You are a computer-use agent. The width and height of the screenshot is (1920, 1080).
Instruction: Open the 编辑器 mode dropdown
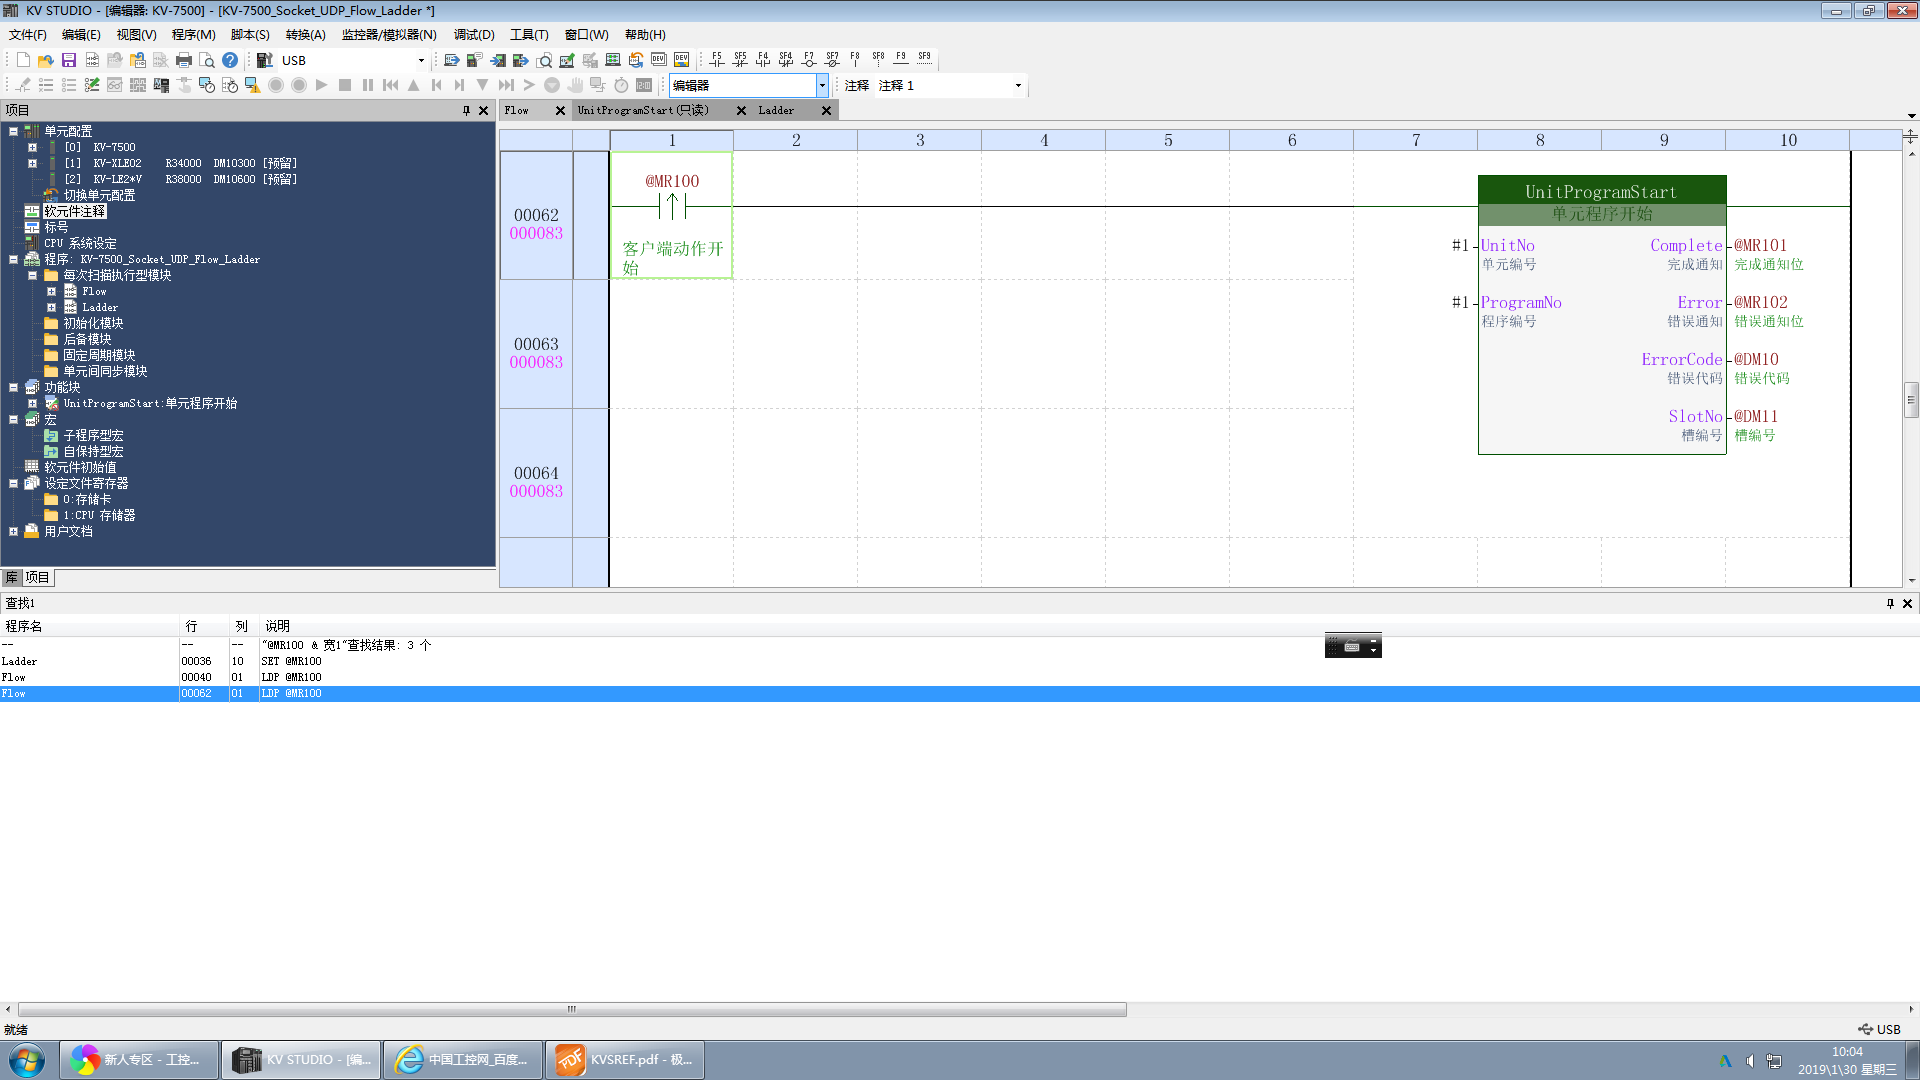point(822,86)
